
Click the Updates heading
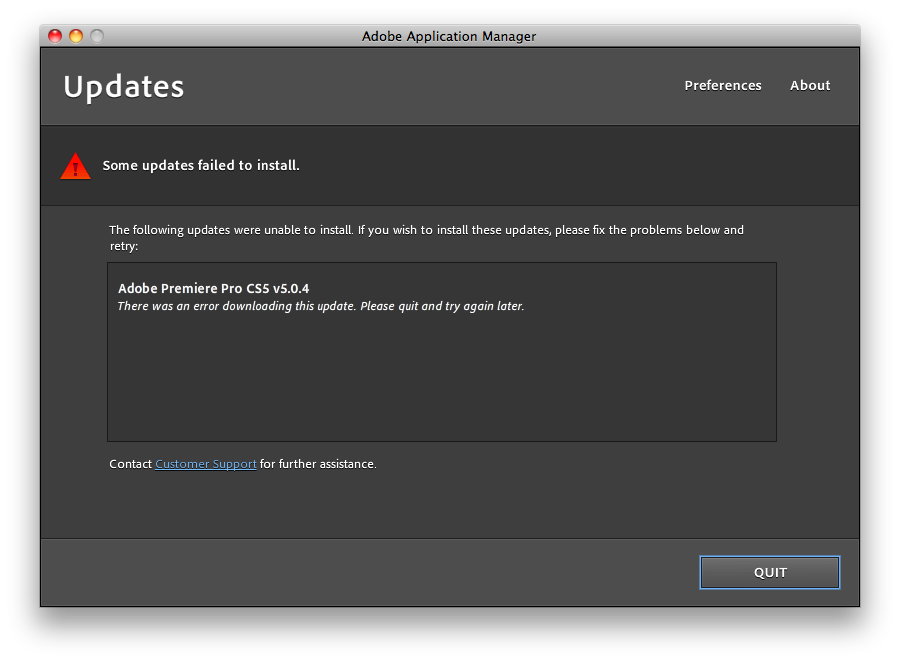[x=123, y=87]
